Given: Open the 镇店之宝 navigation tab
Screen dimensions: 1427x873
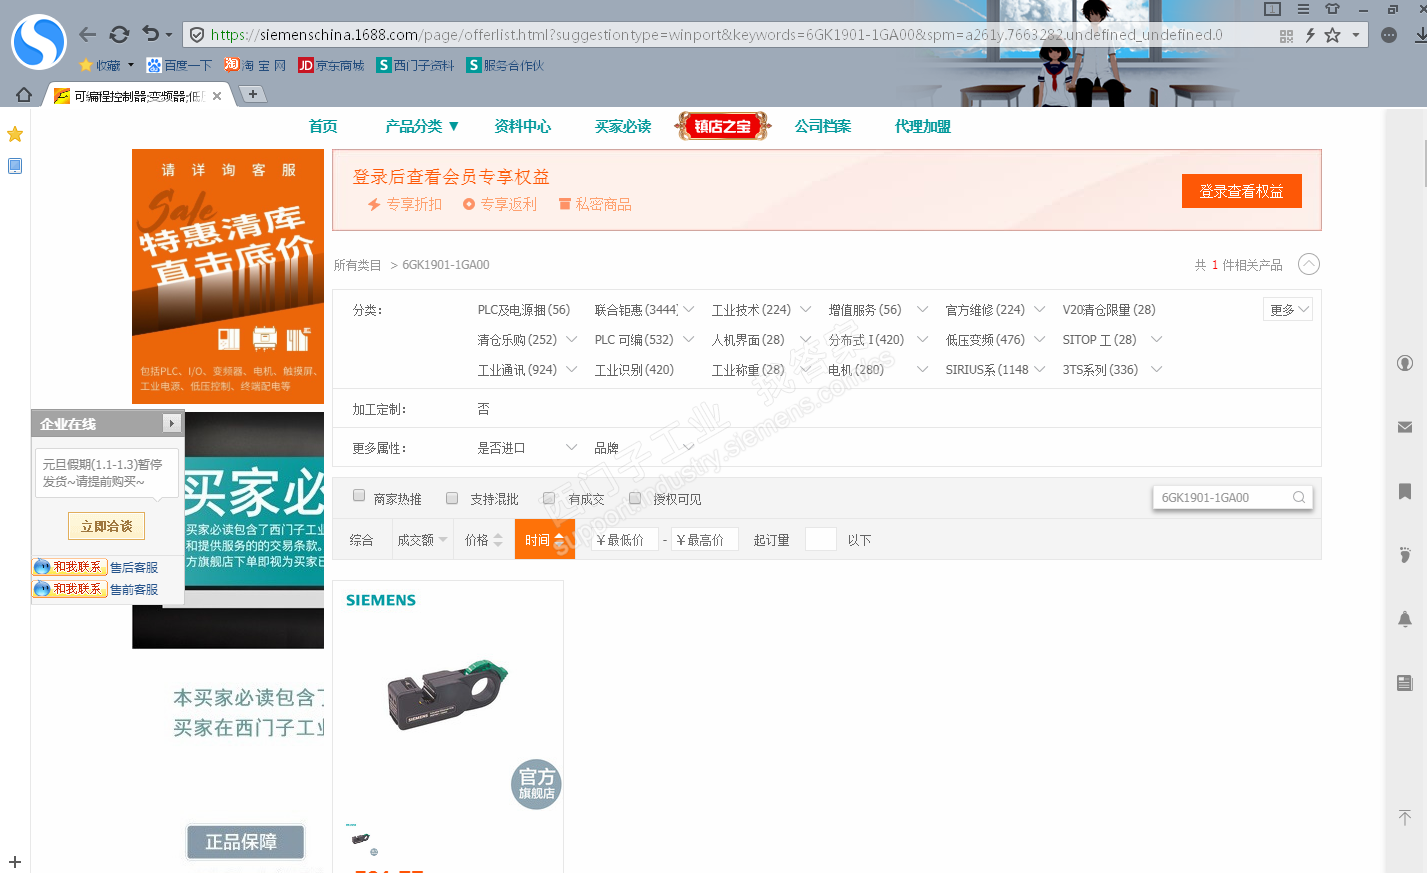Looking at the screenshot, I should (723, 126).
